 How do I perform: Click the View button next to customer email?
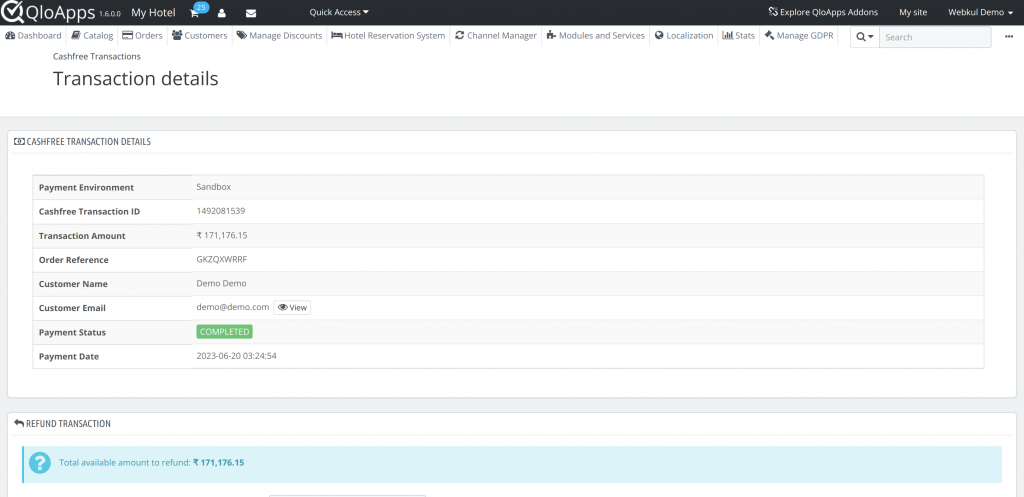click(x=292, y=308)
